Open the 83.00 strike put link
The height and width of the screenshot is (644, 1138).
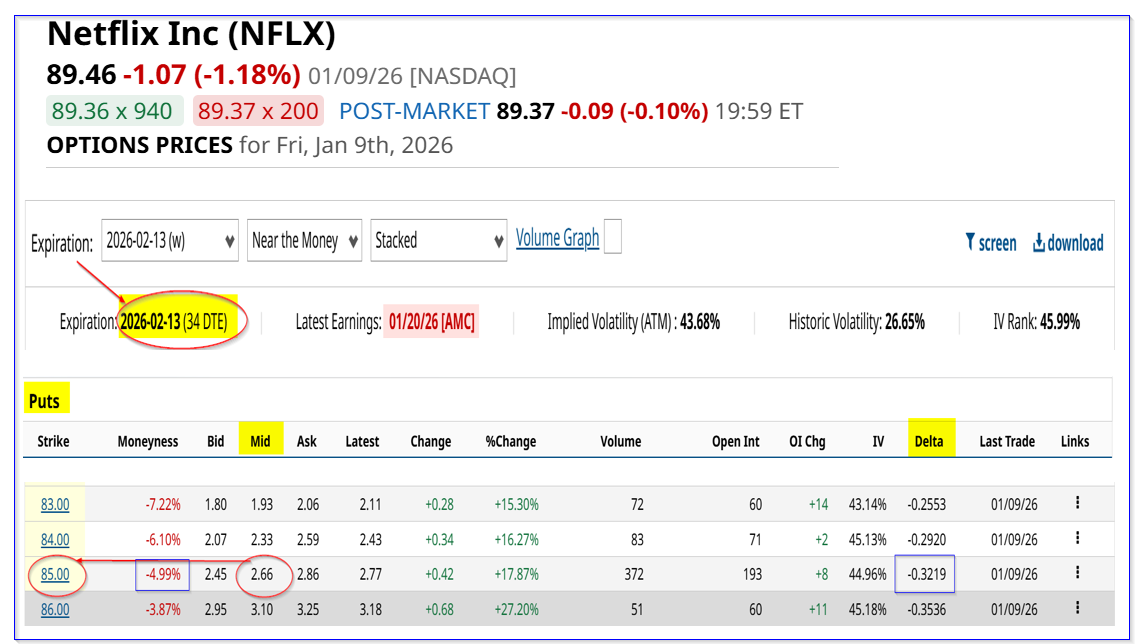(x=55, y=505)
